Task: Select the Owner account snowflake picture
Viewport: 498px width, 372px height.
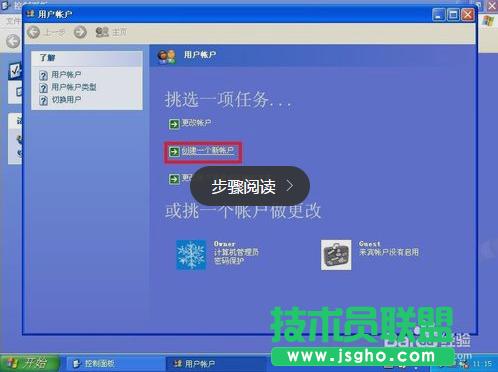Action: [191, 255]
